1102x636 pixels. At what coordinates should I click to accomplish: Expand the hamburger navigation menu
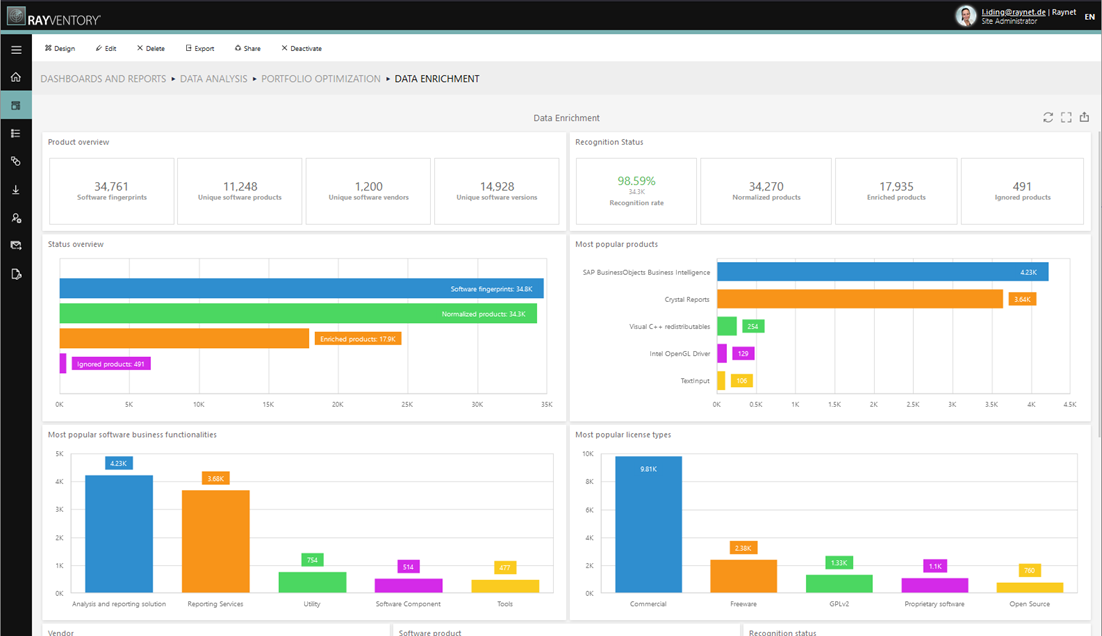pyautogui.click(x=16, y=49)
